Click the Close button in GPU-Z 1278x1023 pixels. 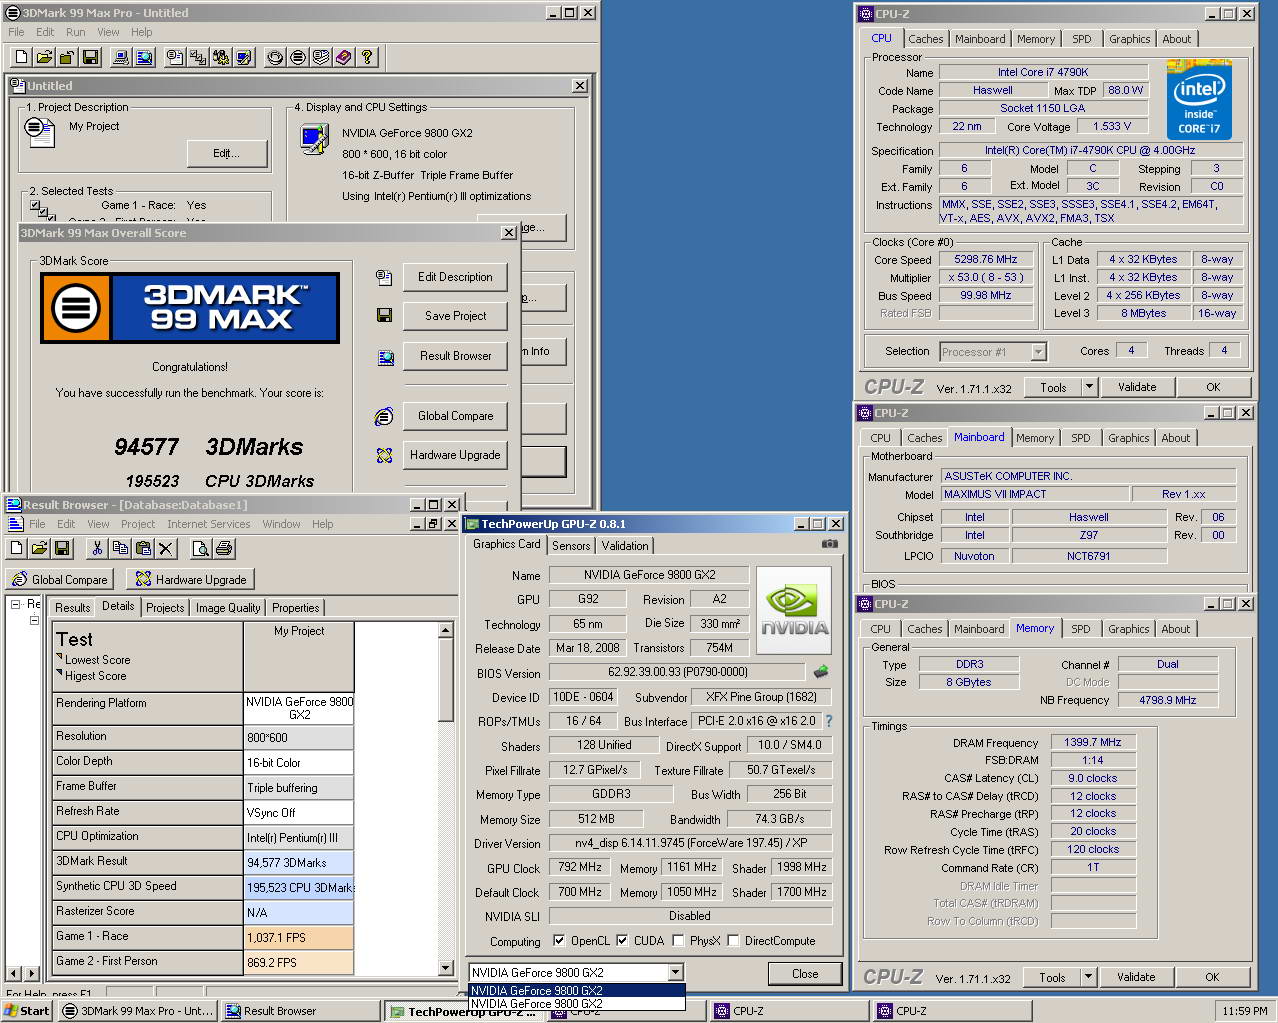coord(805,974)
